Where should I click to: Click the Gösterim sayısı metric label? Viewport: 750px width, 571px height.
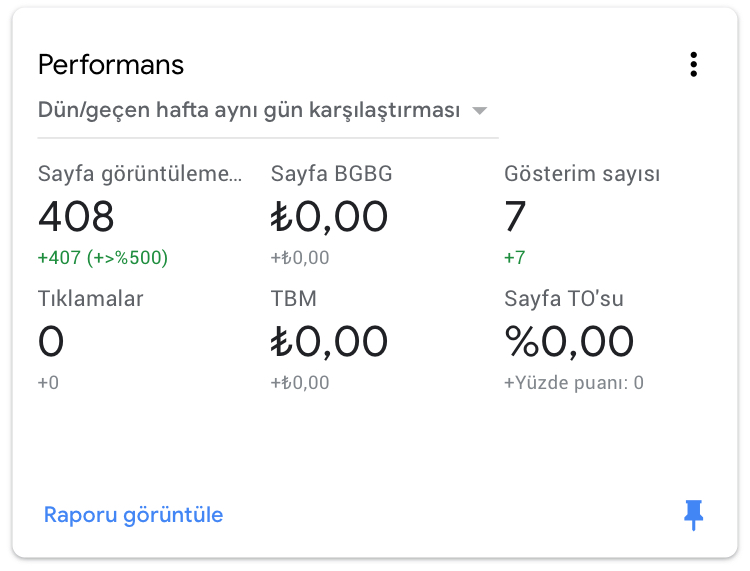click(x=582, y=174)
